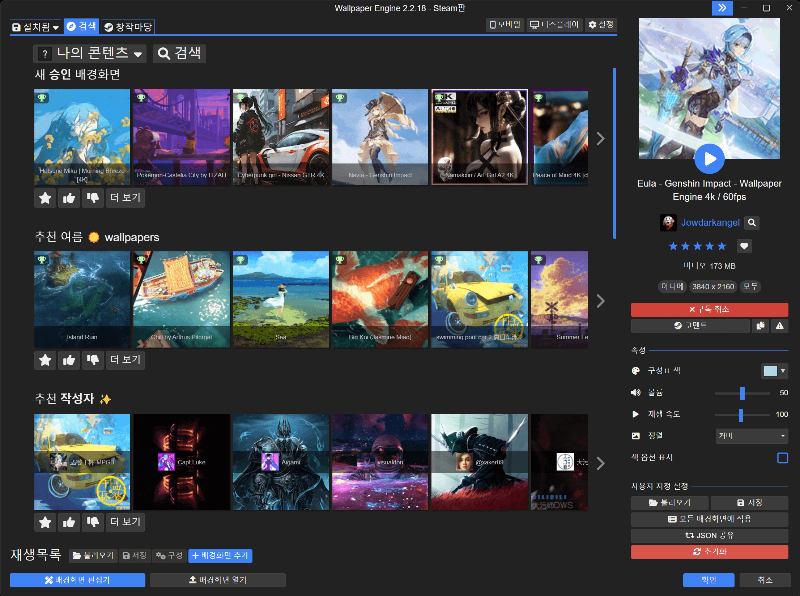Click the alignment picture icon
Viewport: 800px width, 596px height.
(x=636, y=436)
